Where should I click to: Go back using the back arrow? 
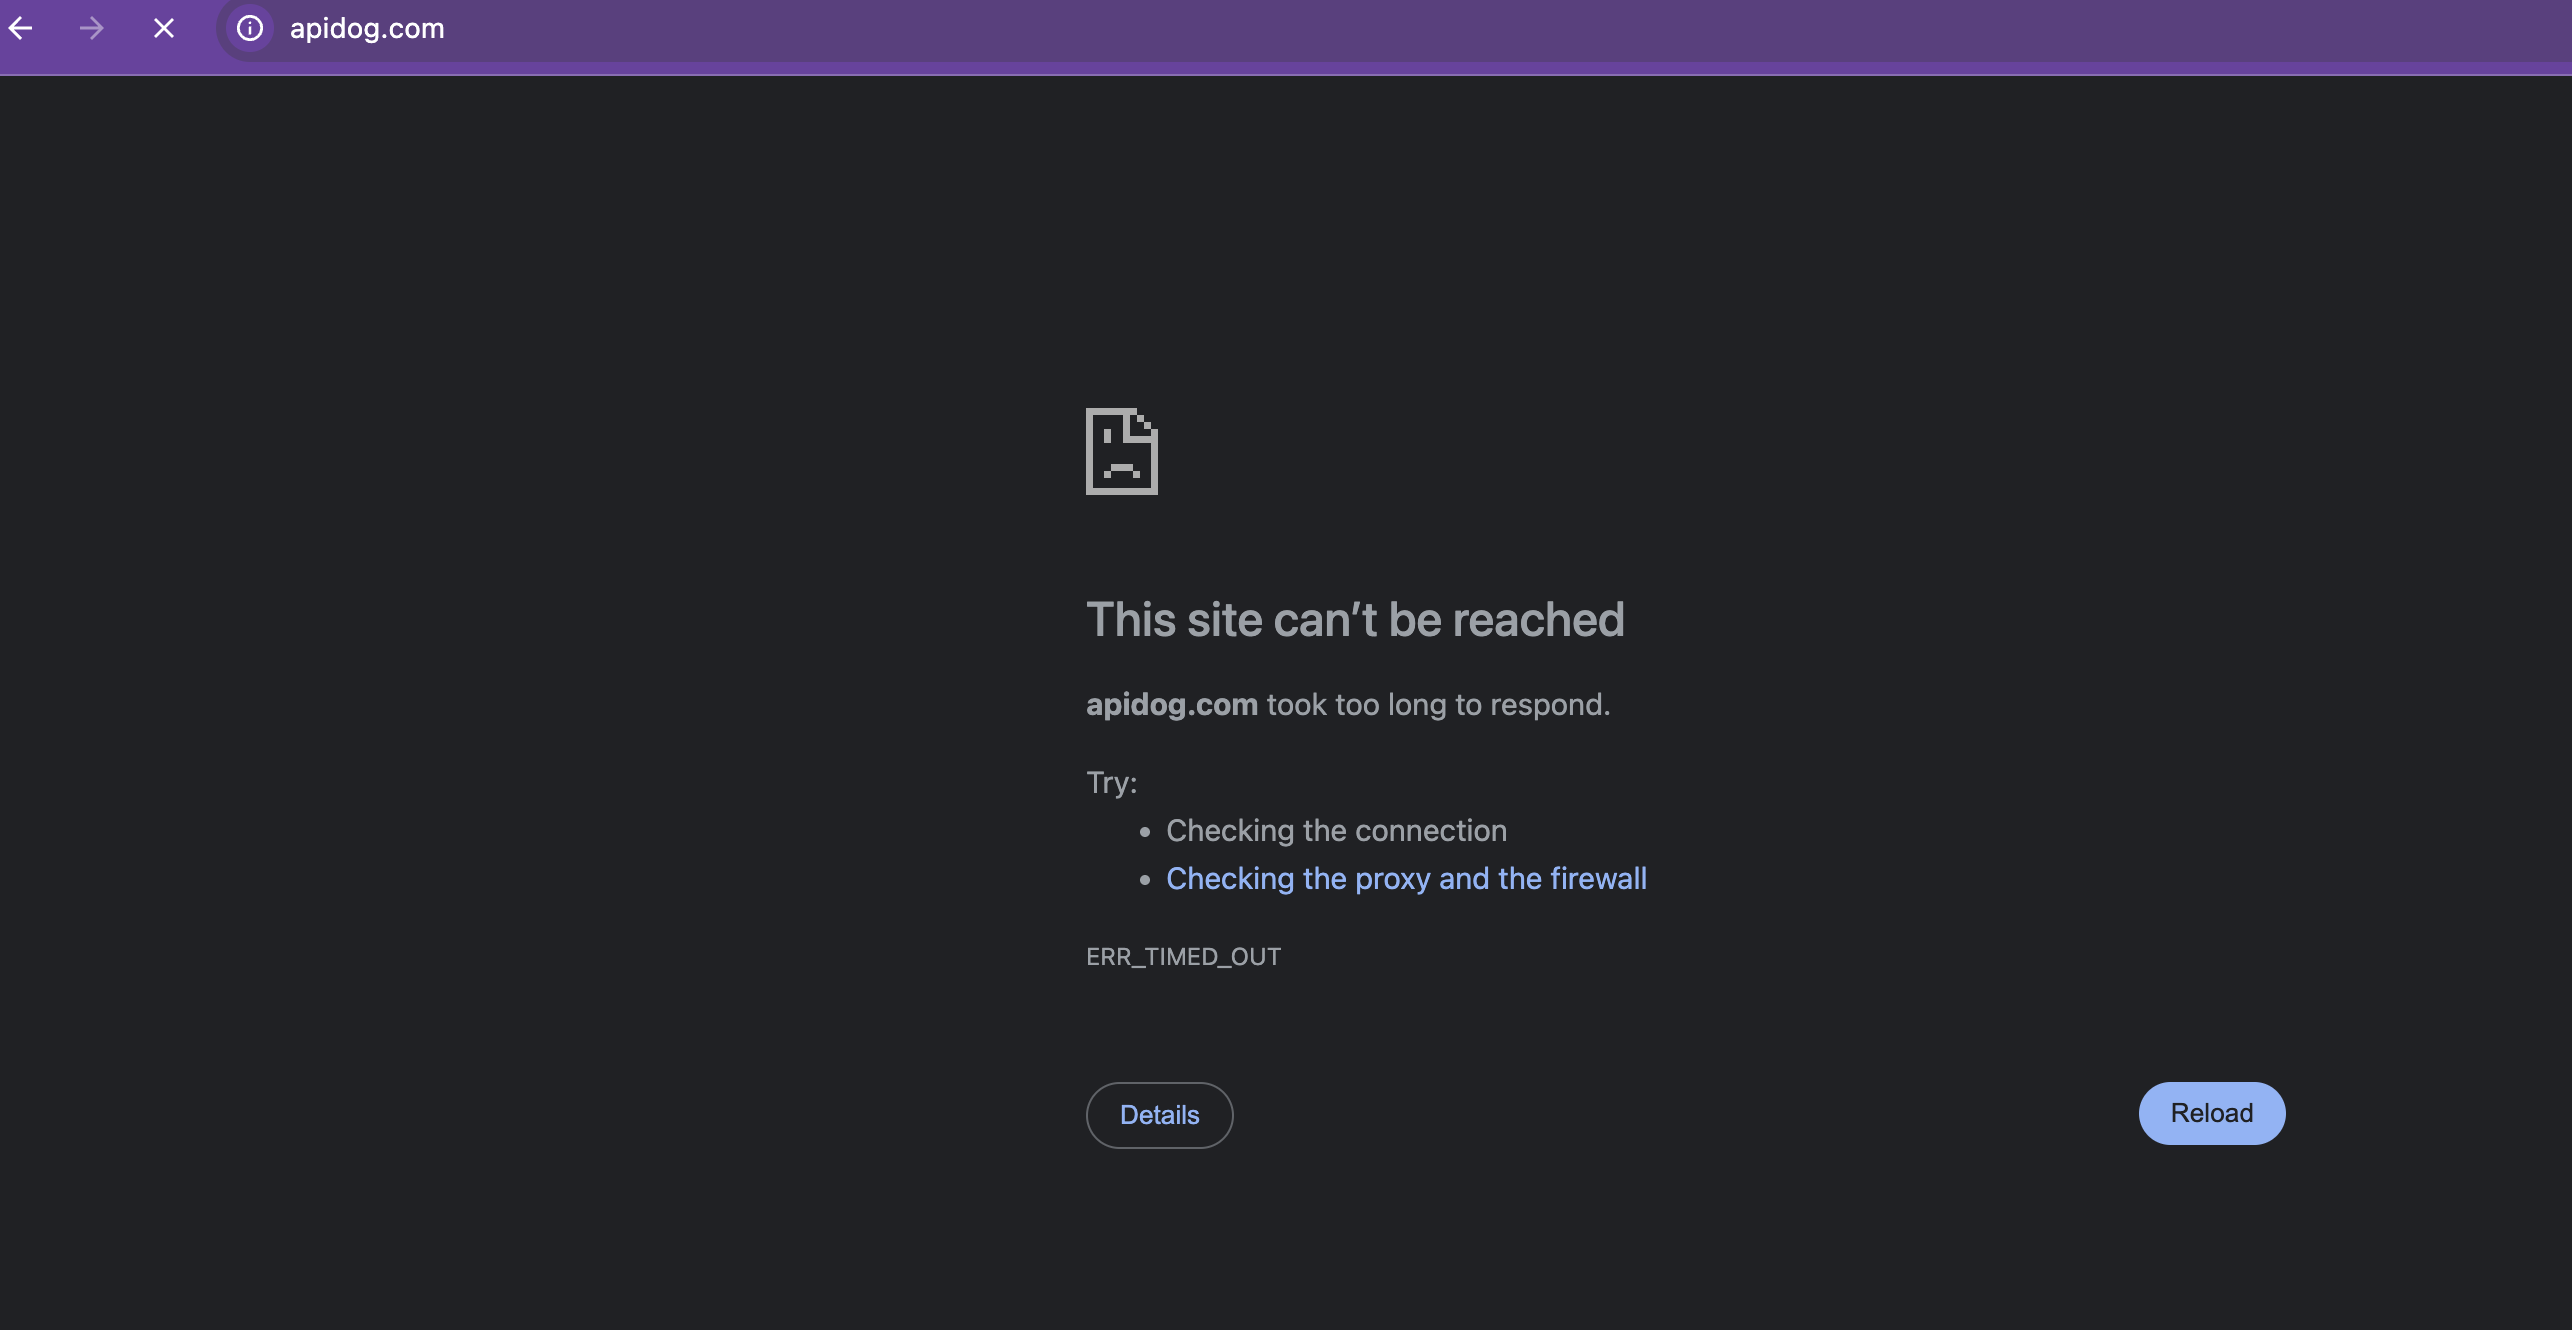pos(21,28)
